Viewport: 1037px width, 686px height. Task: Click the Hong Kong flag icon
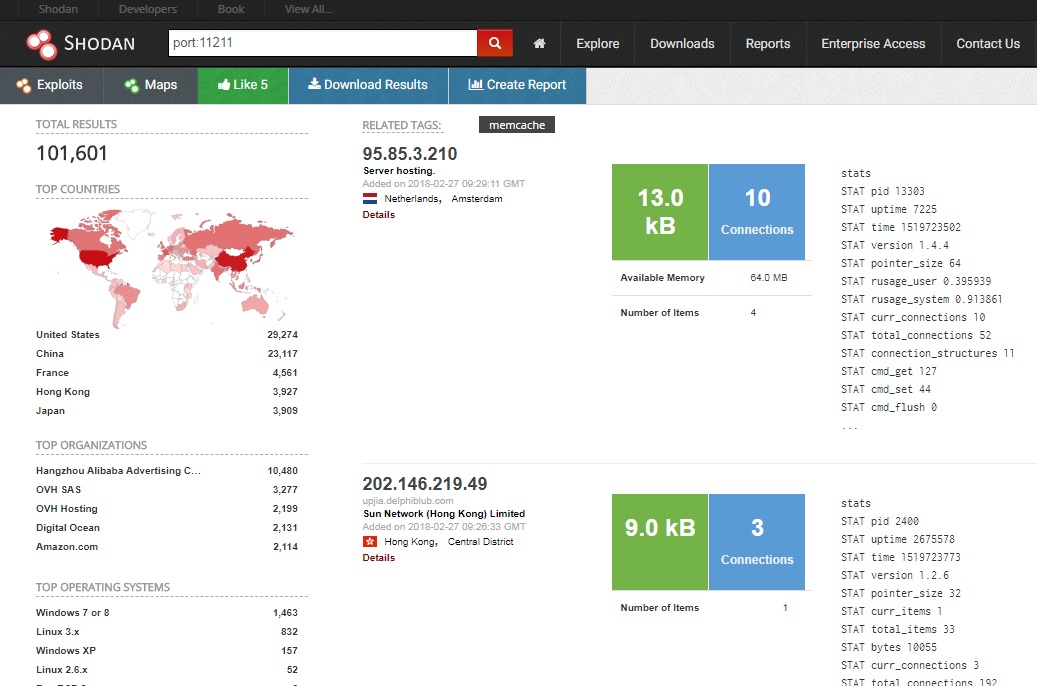[x=370, y=542]
